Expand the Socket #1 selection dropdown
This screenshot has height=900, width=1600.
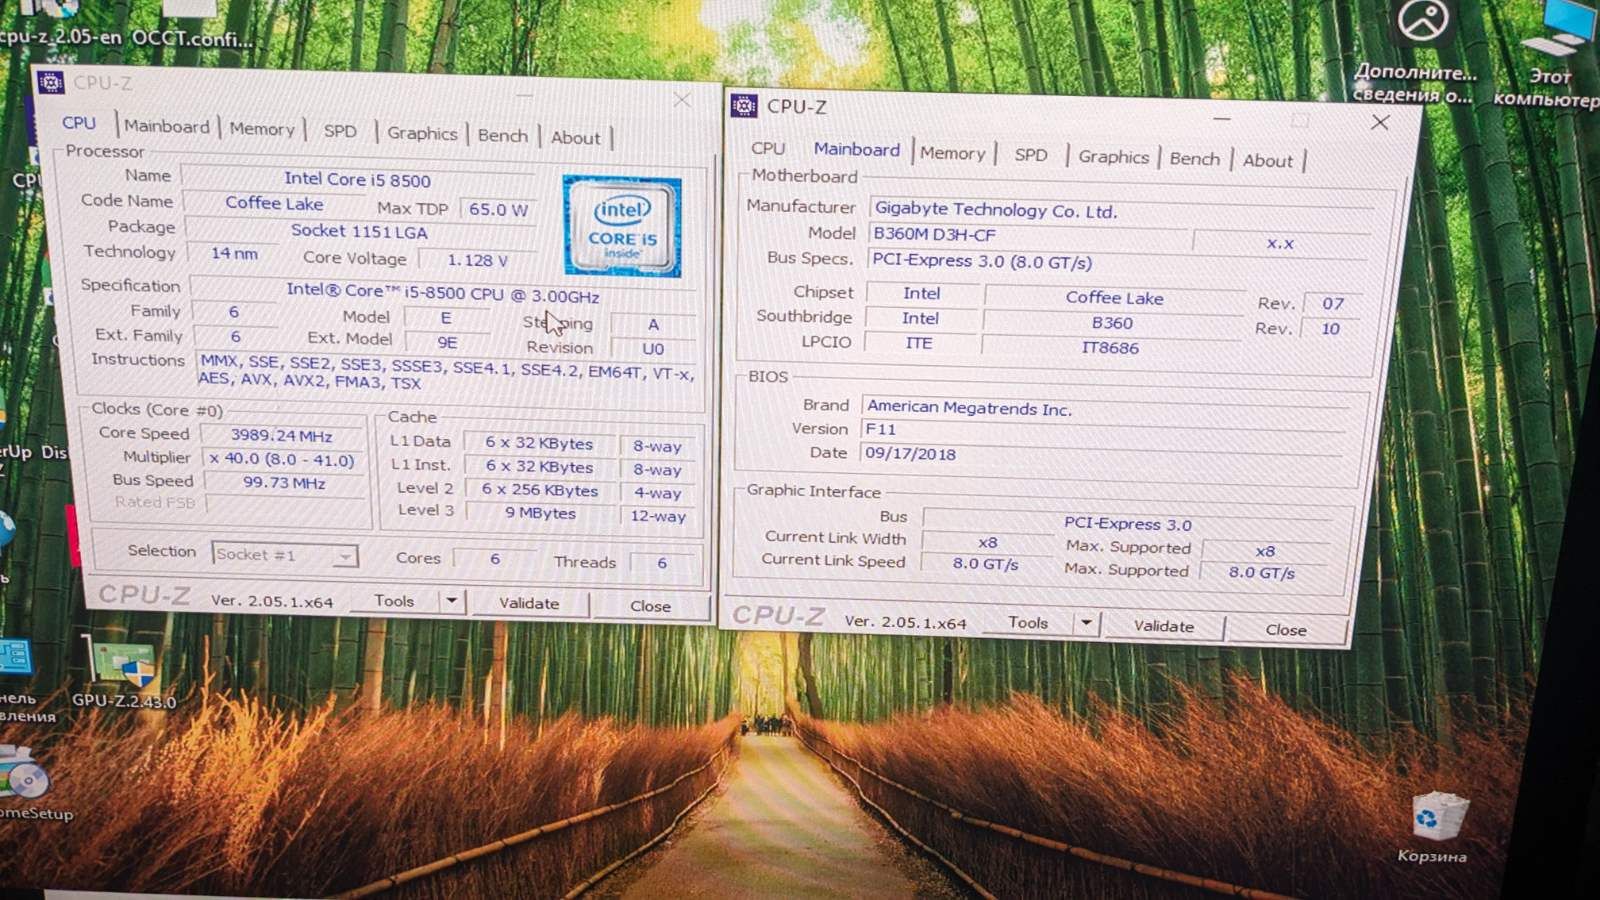coord(344,556)
